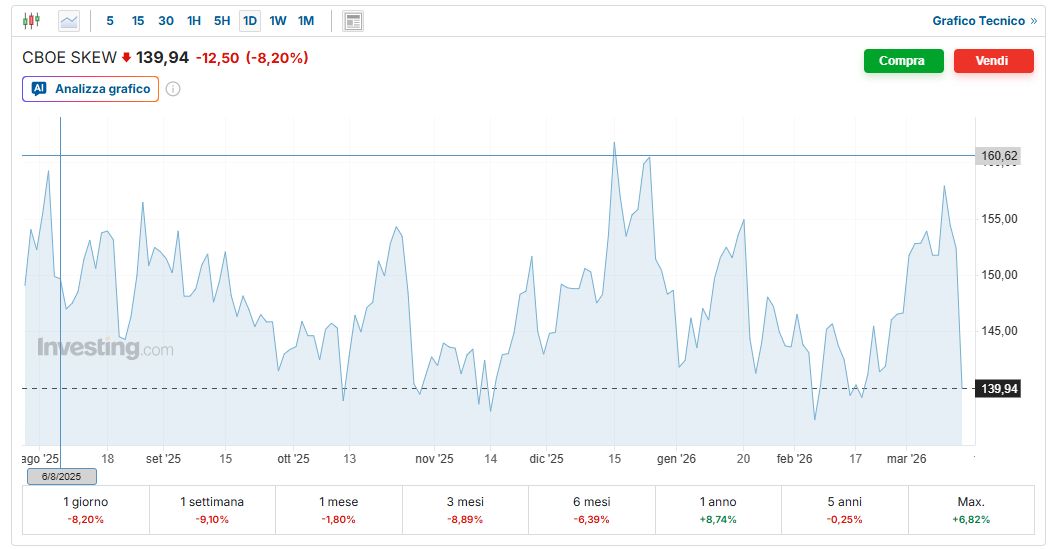
Task: Select the 1 mese performance range
Action: (338, 510)
